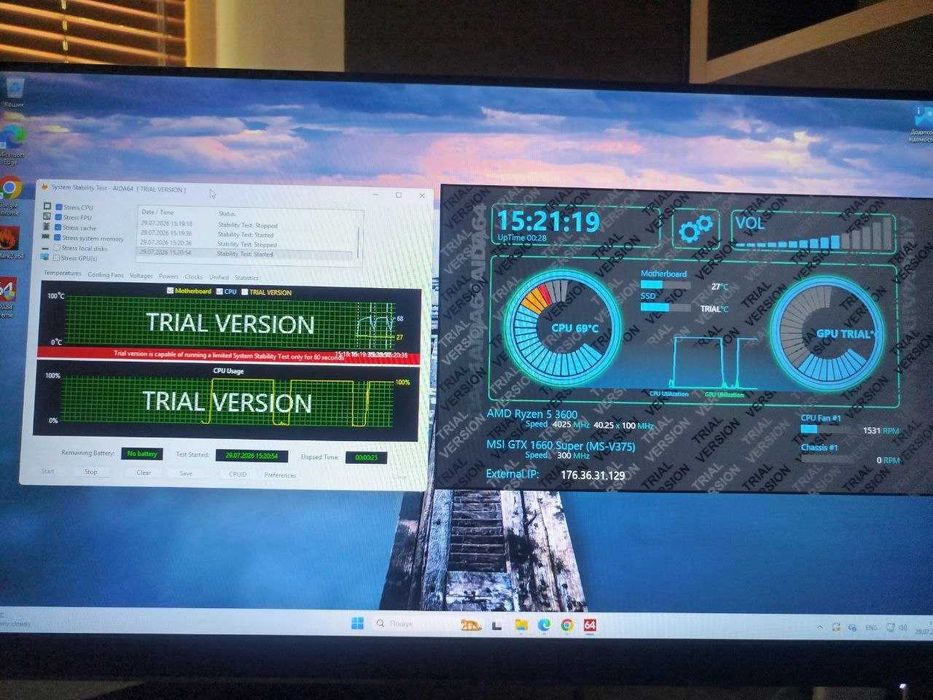Click the Motherboard temperature bar
This screenshot has width=933, height=700.
[x=665, y=285]
